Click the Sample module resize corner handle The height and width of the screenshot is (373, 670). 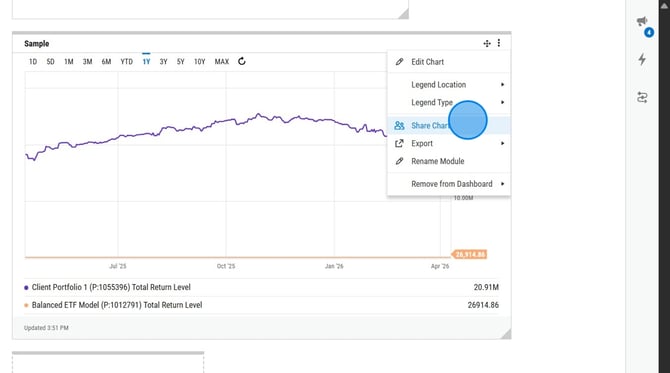pos(506,334)
